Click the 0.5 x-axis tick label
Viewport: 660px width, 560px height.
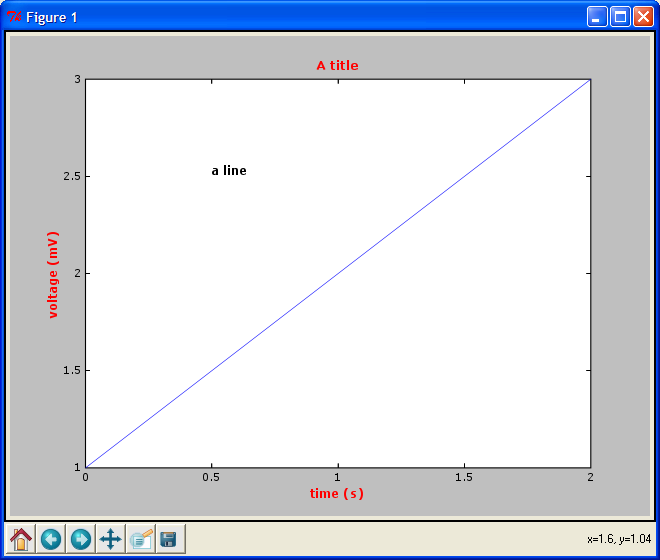click(x=211, y=477)
